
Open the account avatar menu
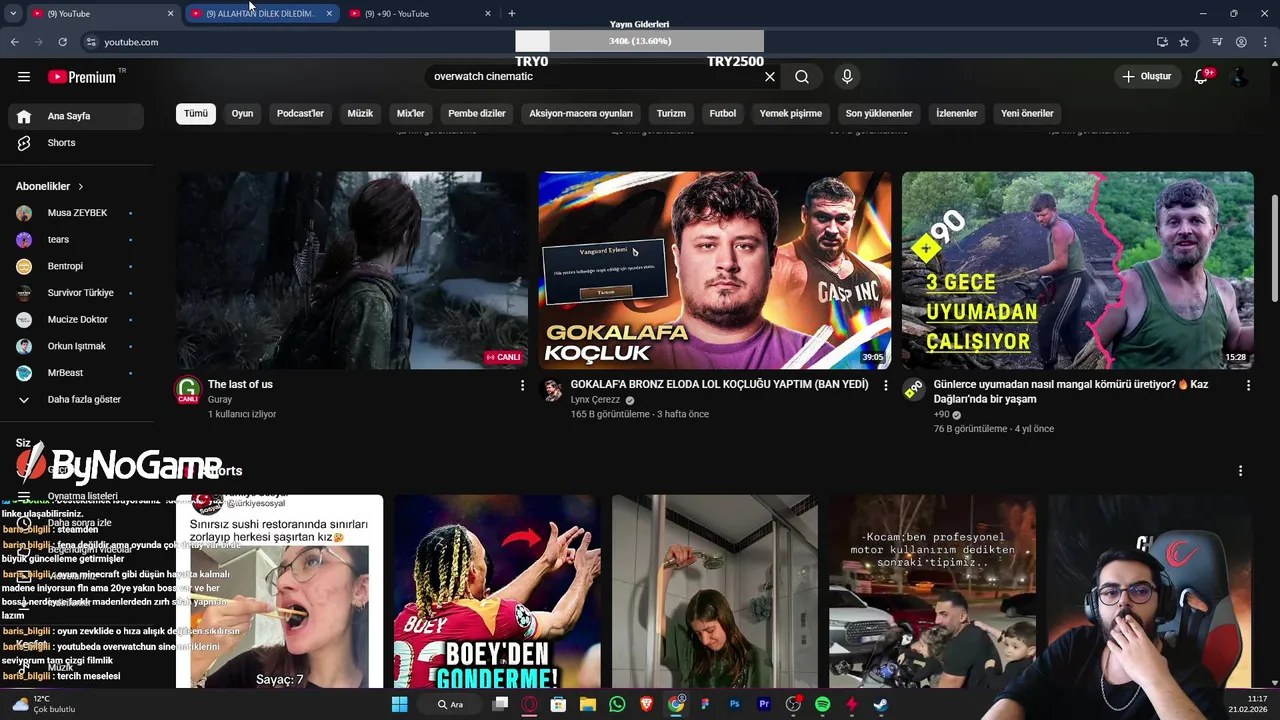pos(1239,77)
